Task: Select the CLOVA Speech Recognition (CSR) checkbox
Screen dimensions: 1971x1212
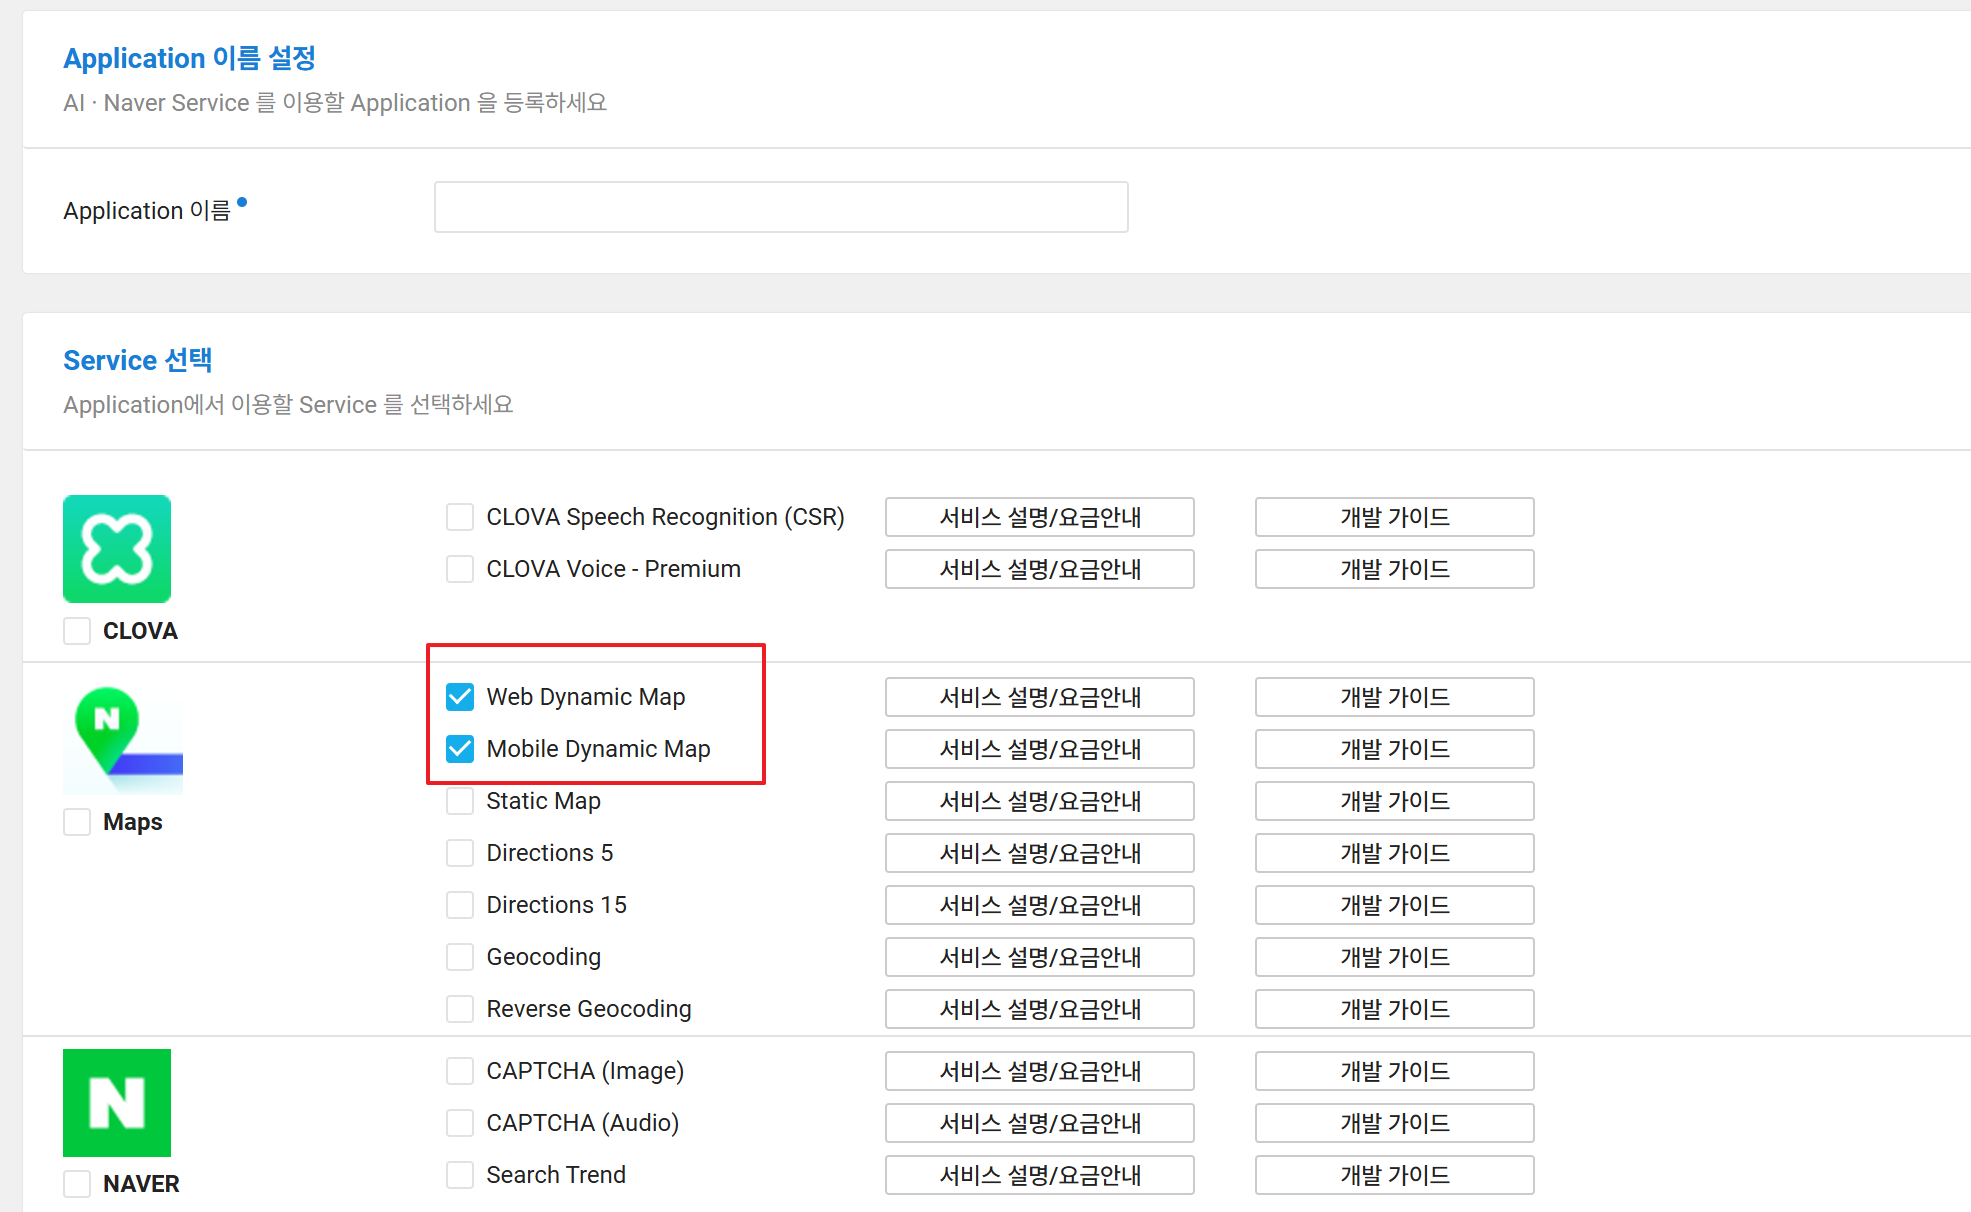Action: (460, 517)
